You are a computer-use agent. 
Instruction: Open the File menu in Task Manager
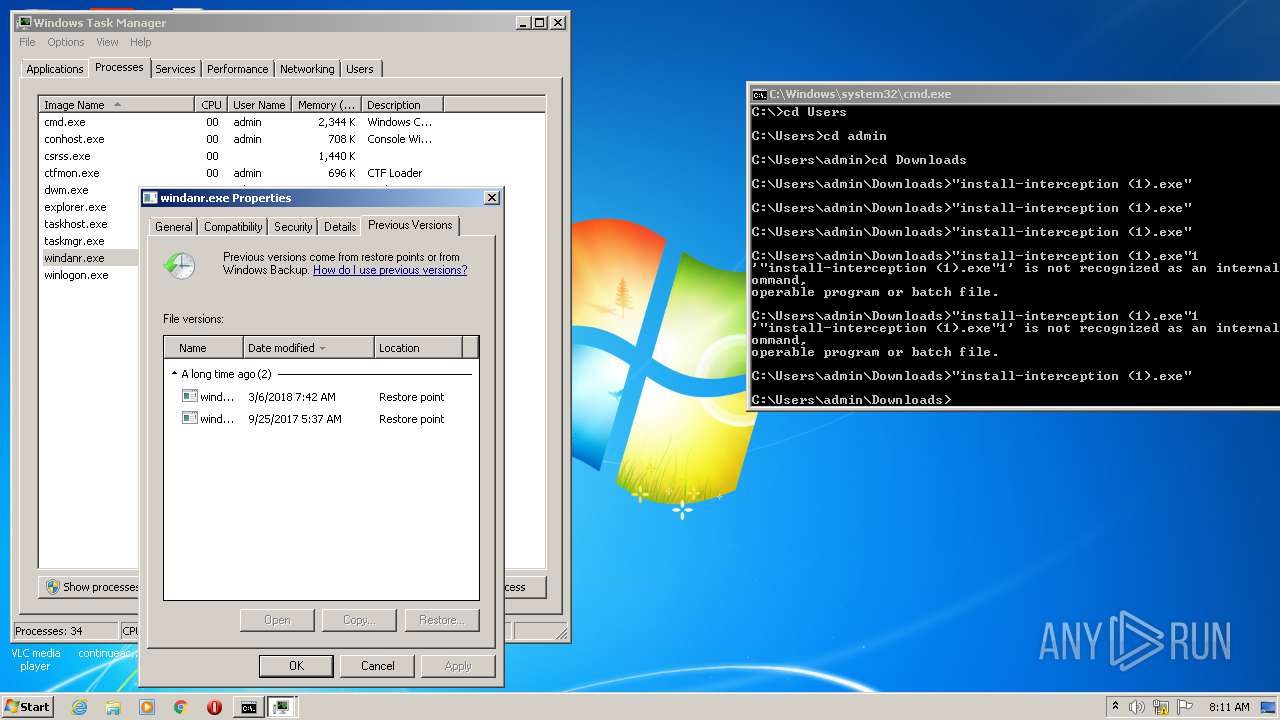pos(27,42)
